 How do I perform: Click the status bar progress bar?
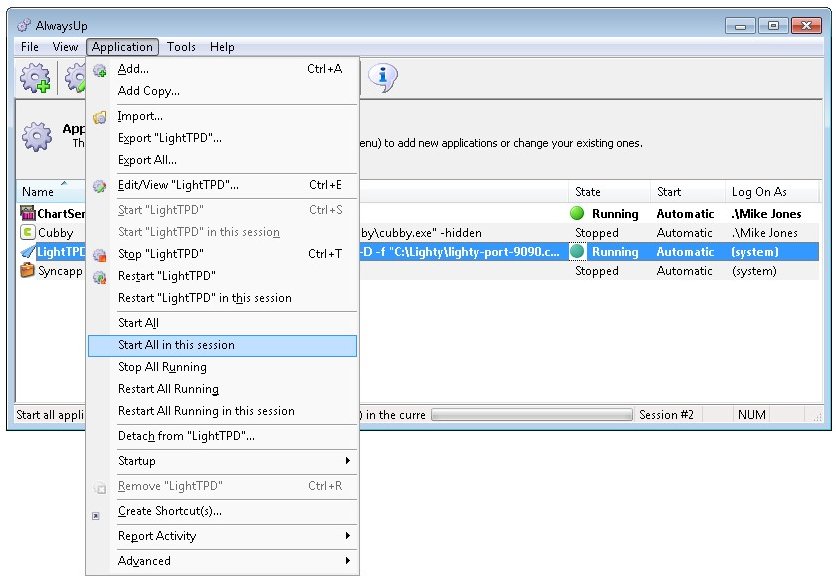(x=532, y=414)
